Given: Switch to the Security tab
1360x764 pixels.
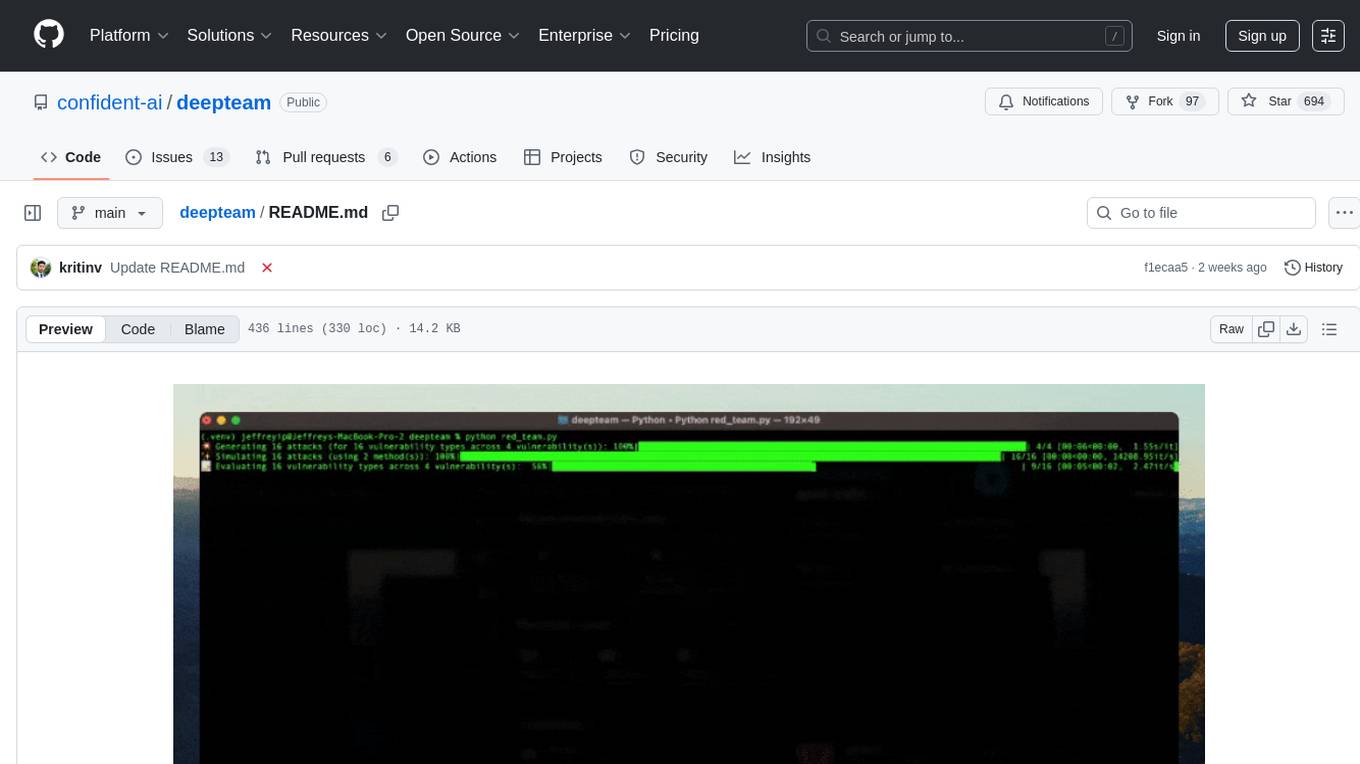Looking at the screenshot, I should [x=668, y=157].
